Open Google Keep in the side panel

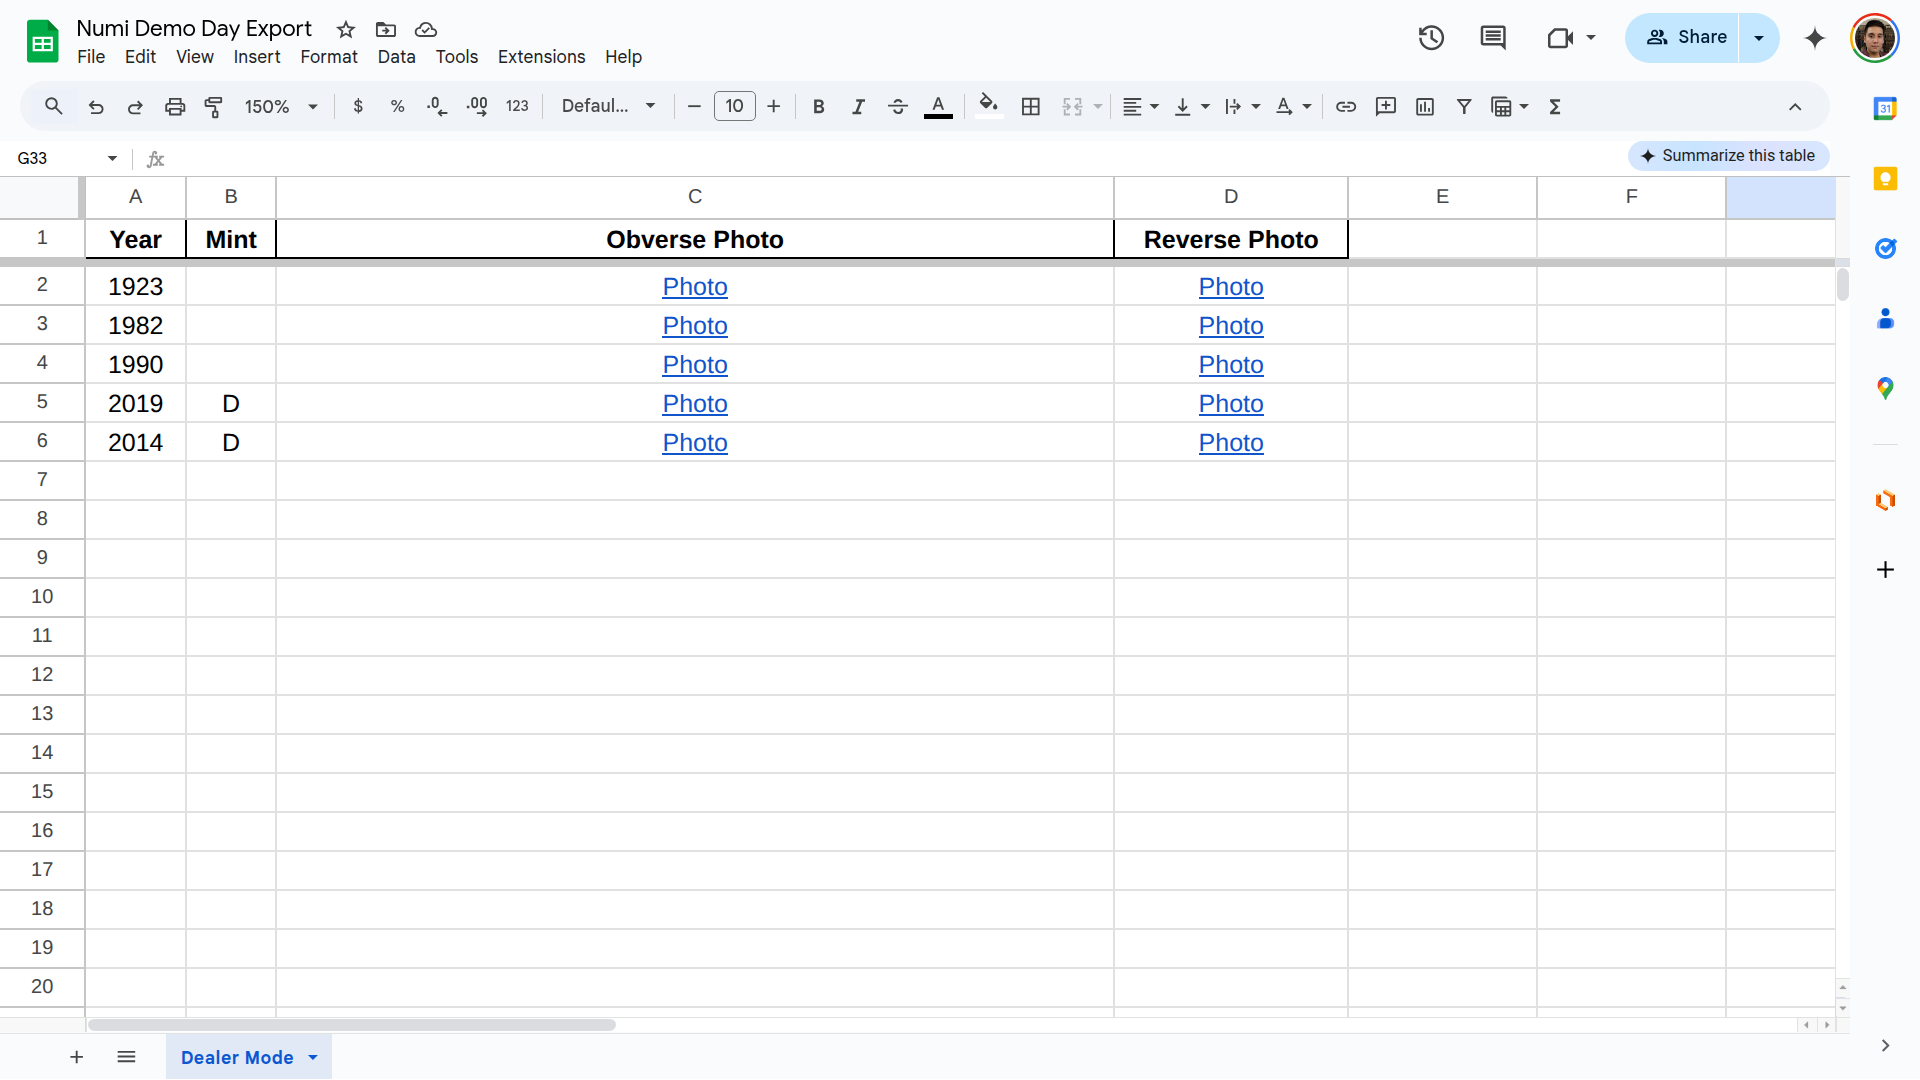[x=1885, y=179]
